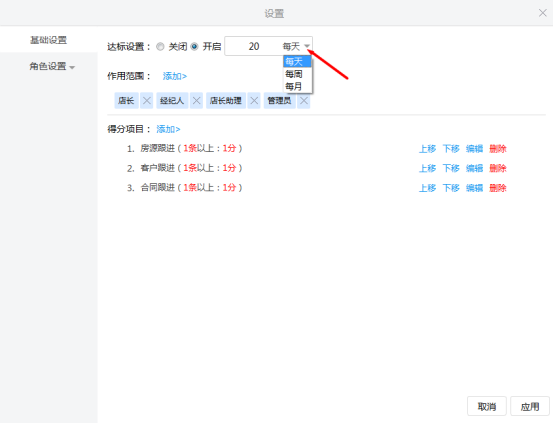Select the 关闭 radio button
Screen dimensions: 554x424
160,47
